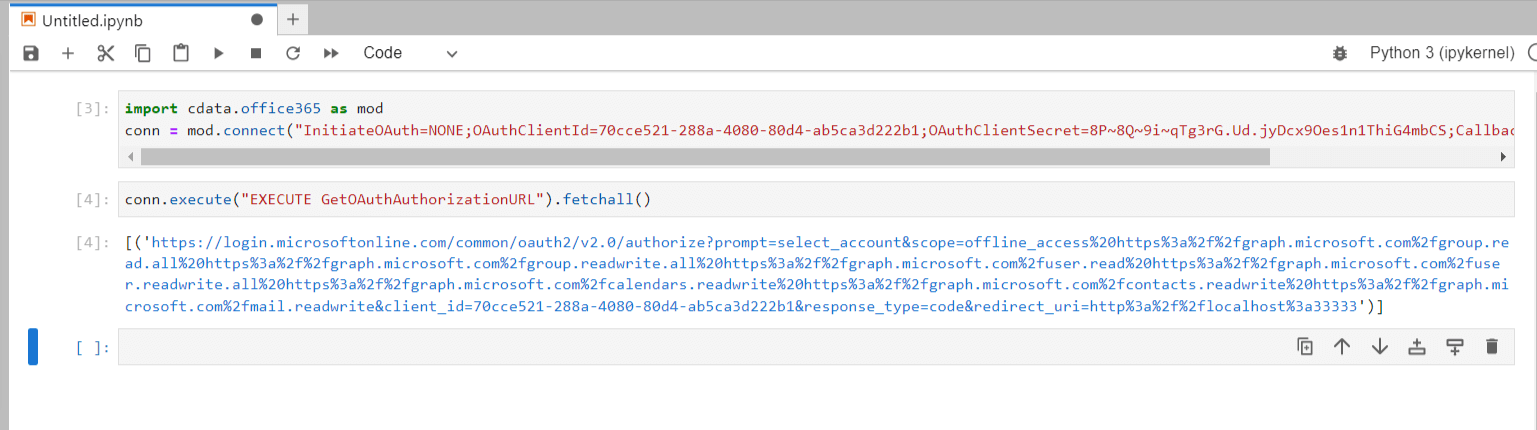Toggle the debugger bug icon
The image size is (1537, 430).
[x=1340, y=53]
